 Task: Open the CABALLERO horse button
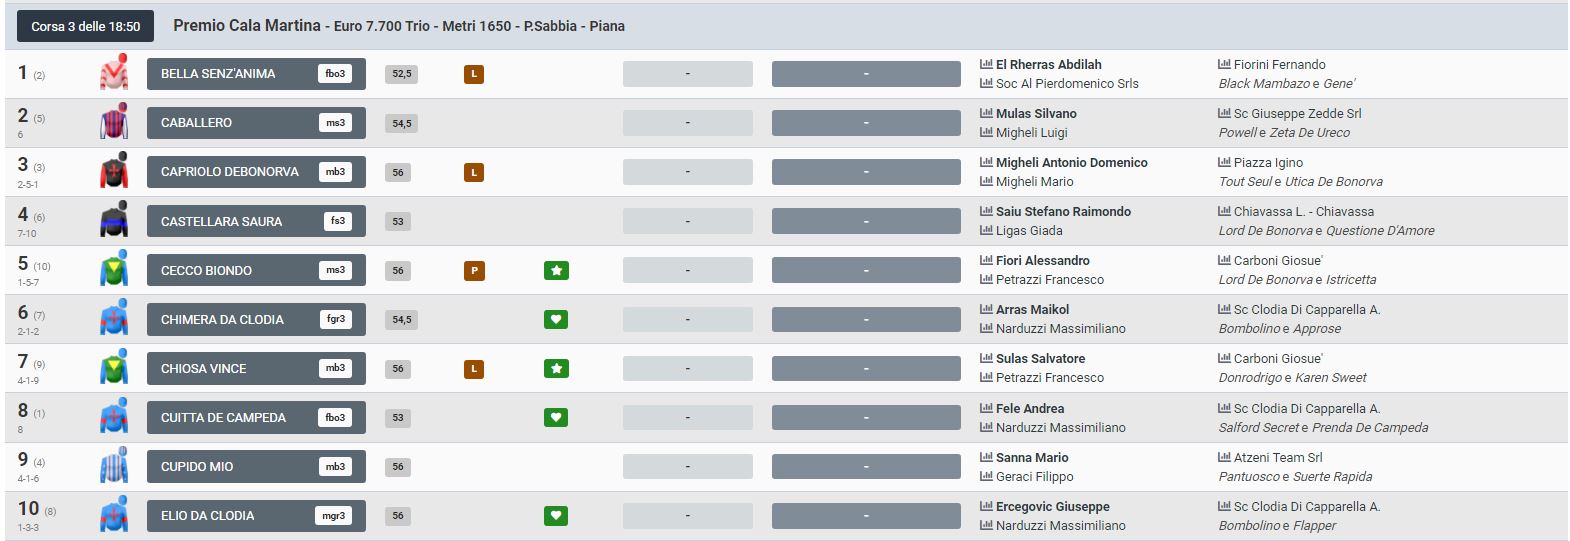tap(255, 123)
